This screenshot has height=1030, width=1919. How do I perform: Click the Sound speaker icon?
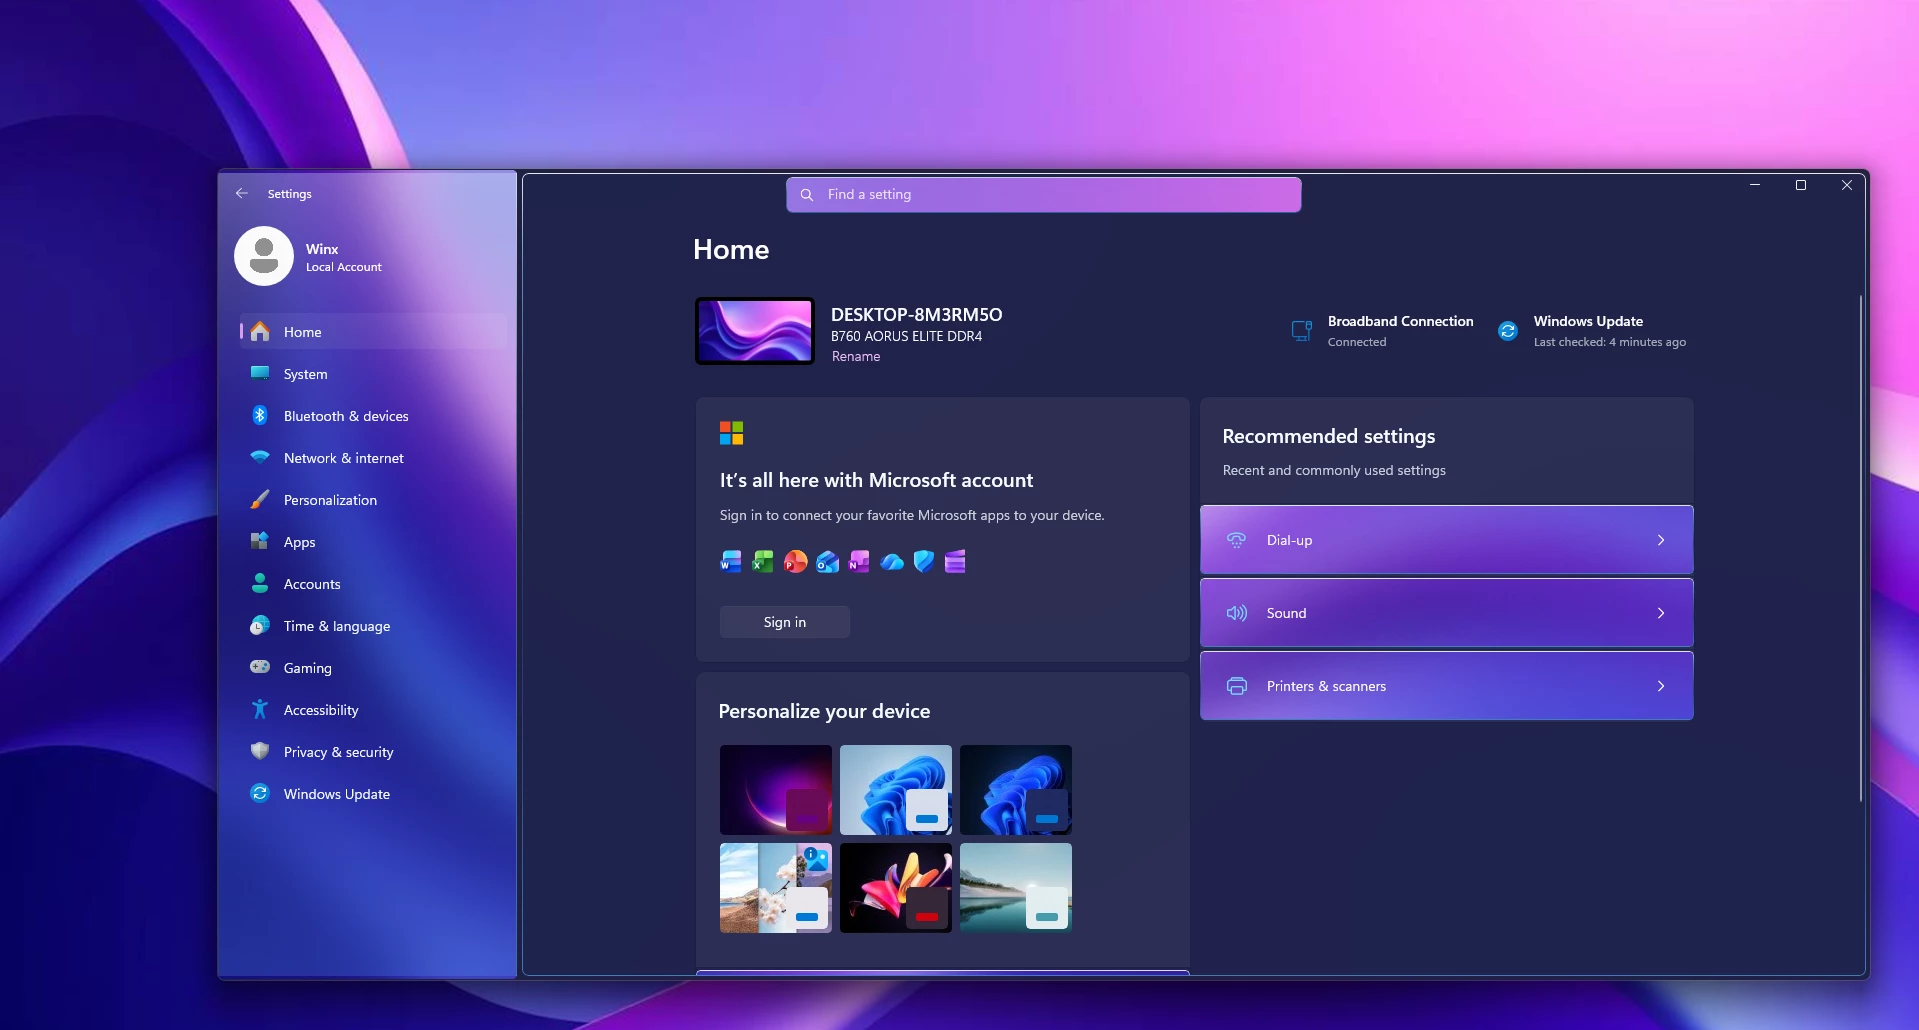pos(1237,613)
